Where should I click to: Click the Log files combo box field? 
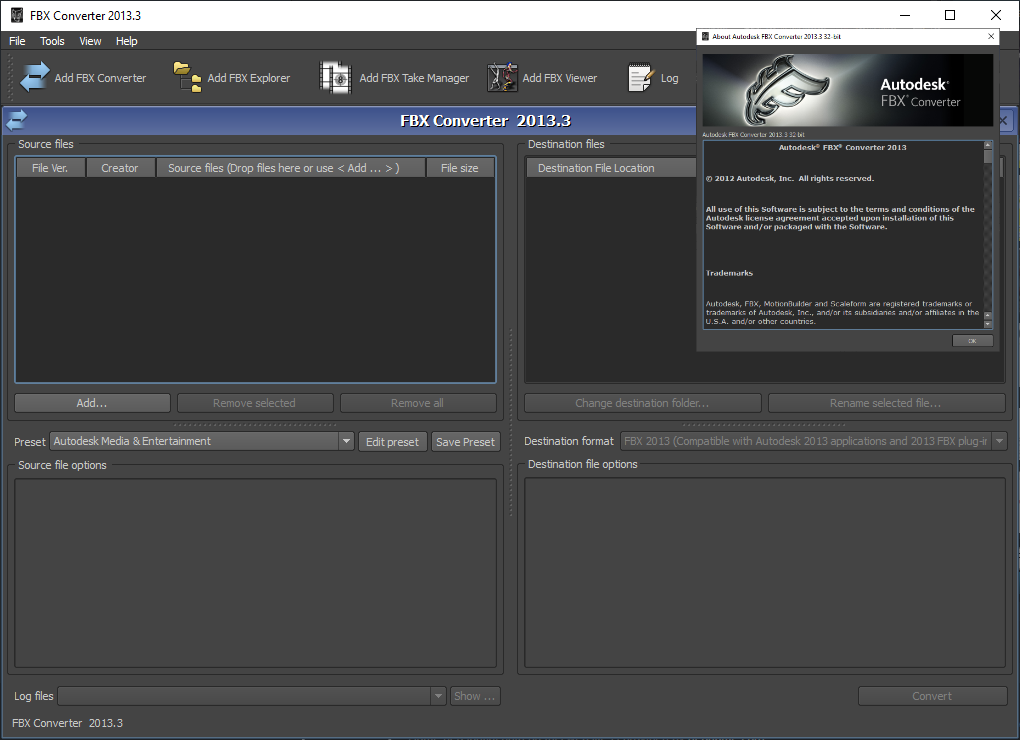point(252,696)
